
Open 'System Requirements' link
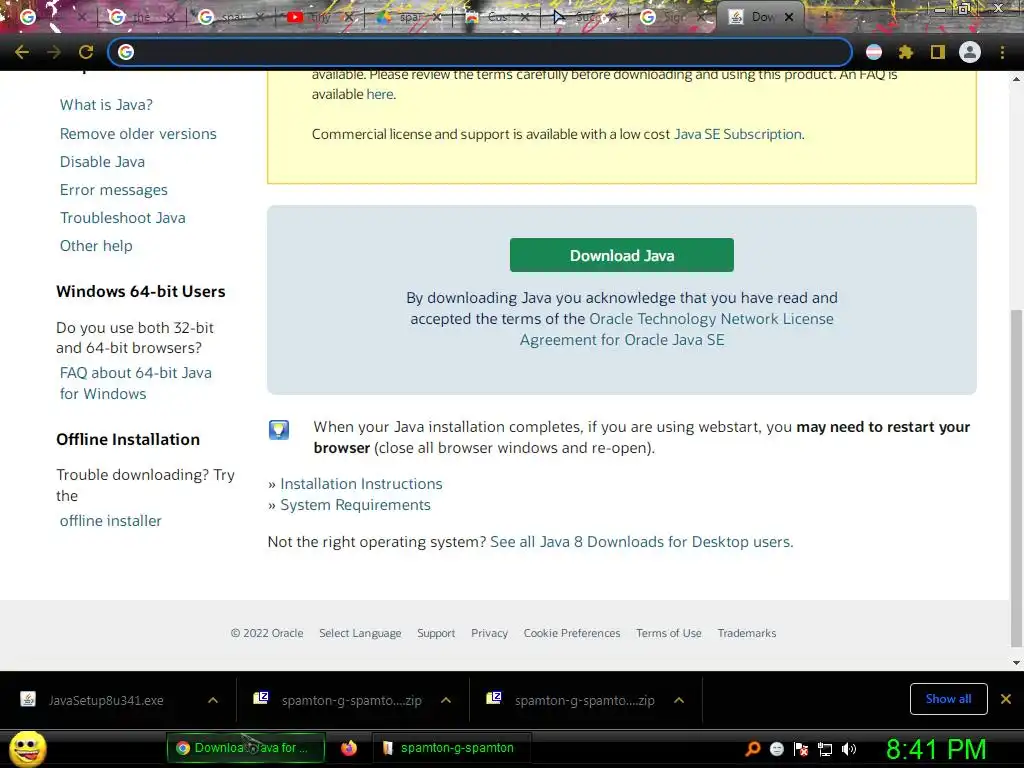(x=355, y=504)
